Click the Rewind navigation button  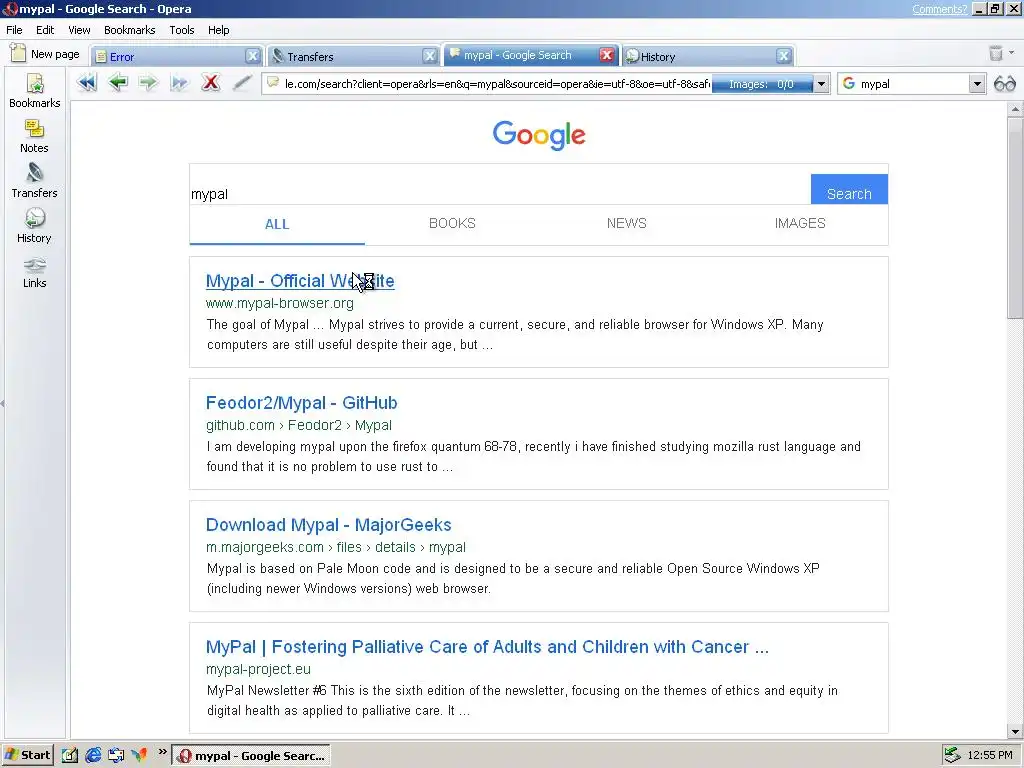(86, 83)
